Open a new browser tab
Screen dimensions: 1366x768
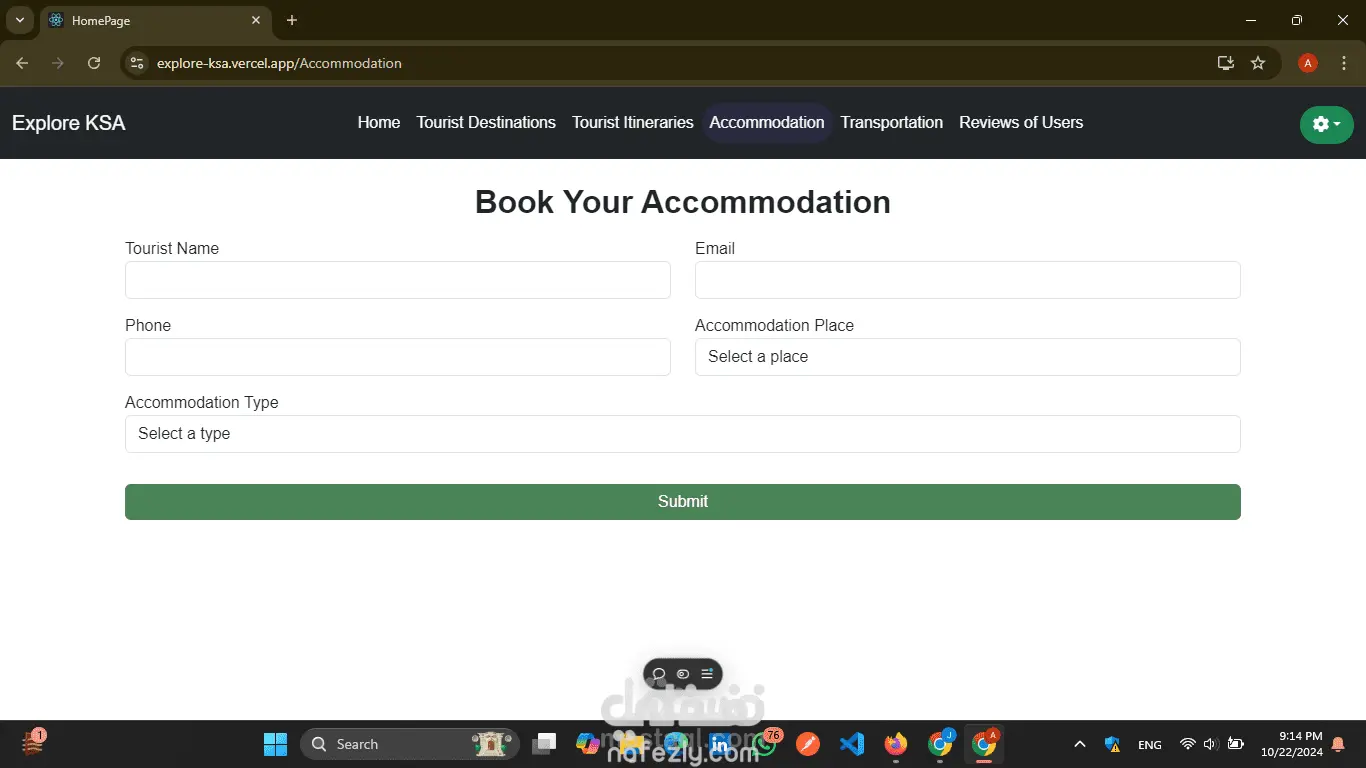pos(292,20)
